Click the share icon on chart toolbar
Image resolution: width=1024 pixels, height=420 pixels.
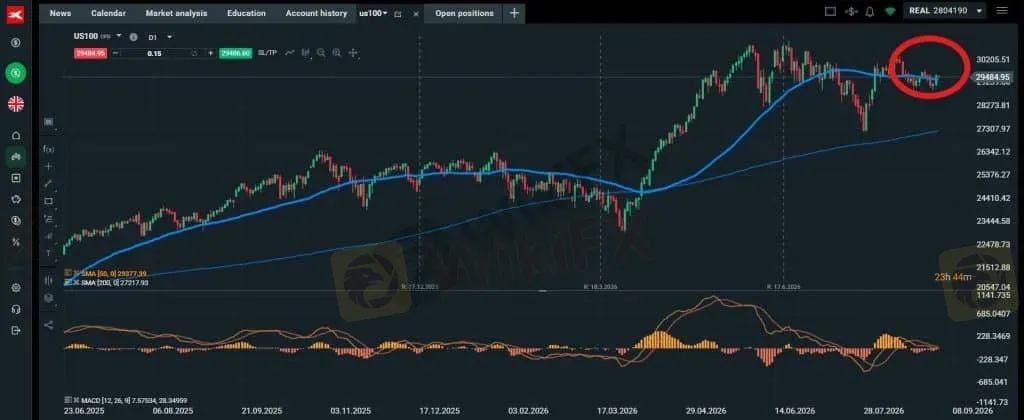[48, 325]
